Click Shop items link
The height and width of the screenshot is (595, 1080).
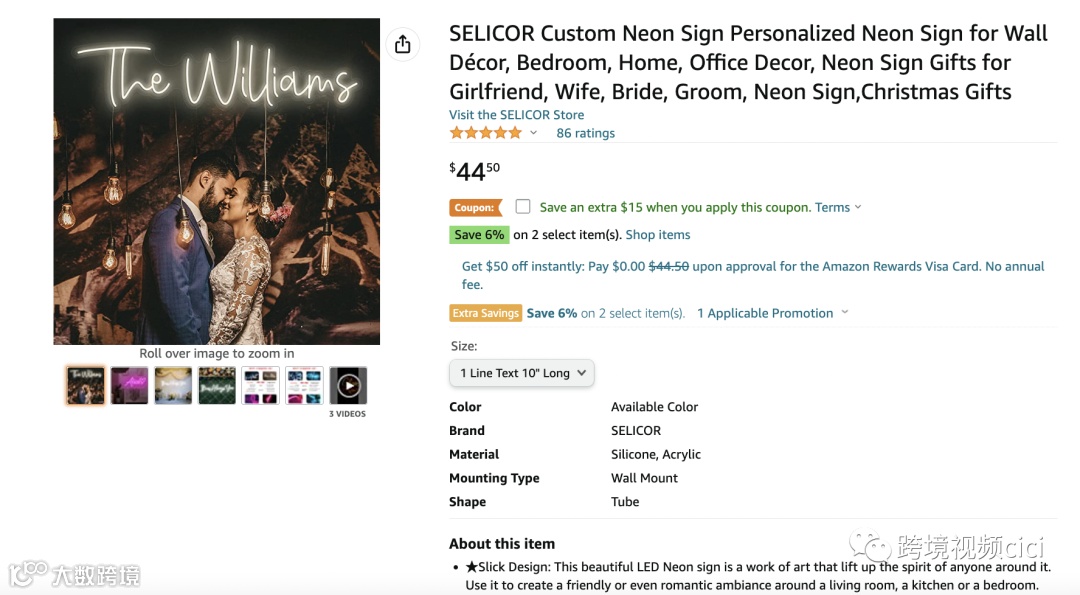point(657,235)
